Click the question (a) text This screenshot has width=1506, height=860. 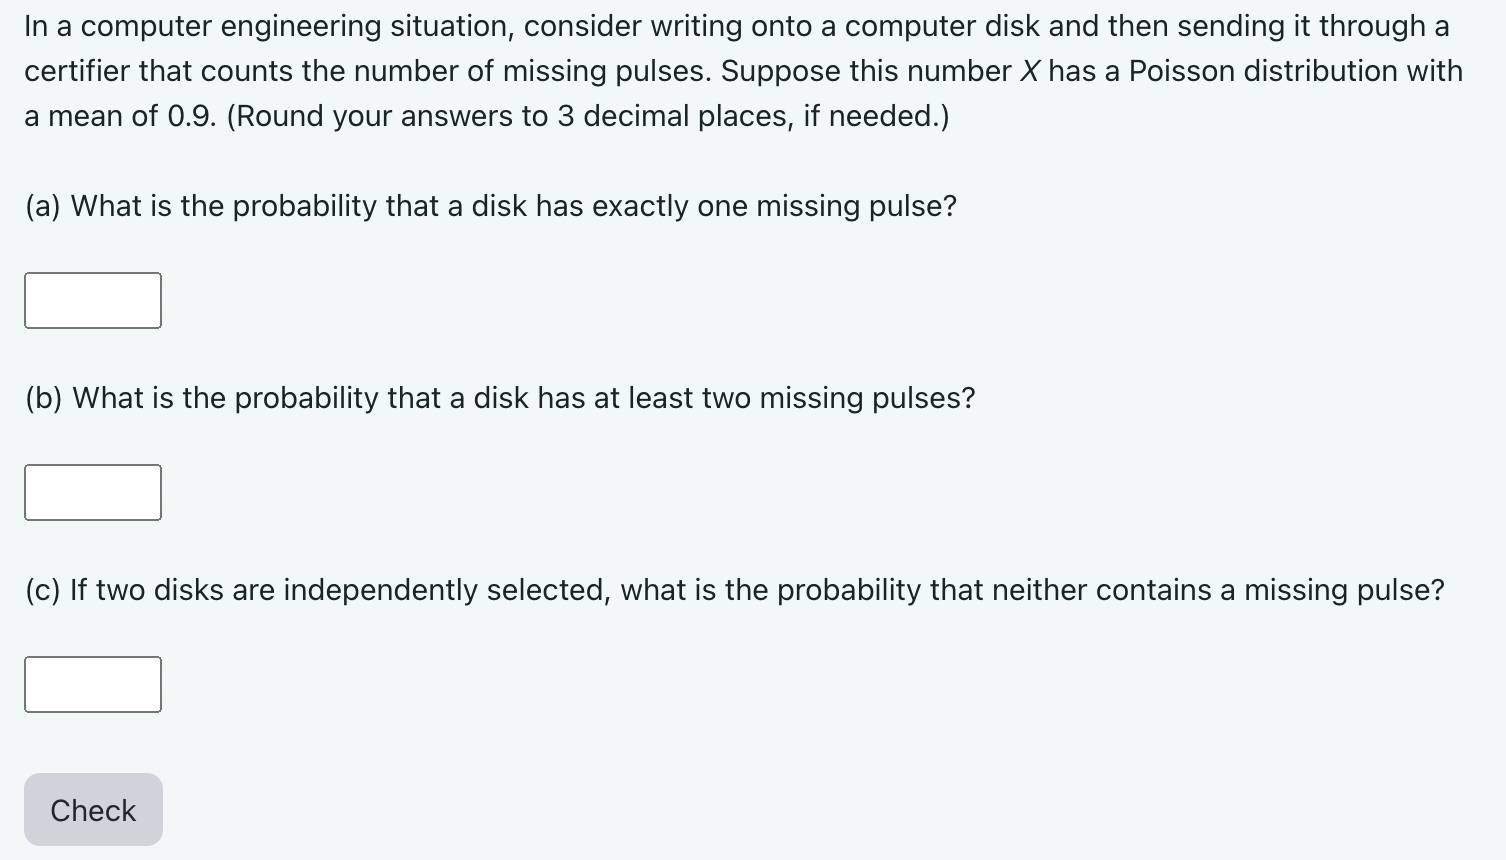pos(489,205)
